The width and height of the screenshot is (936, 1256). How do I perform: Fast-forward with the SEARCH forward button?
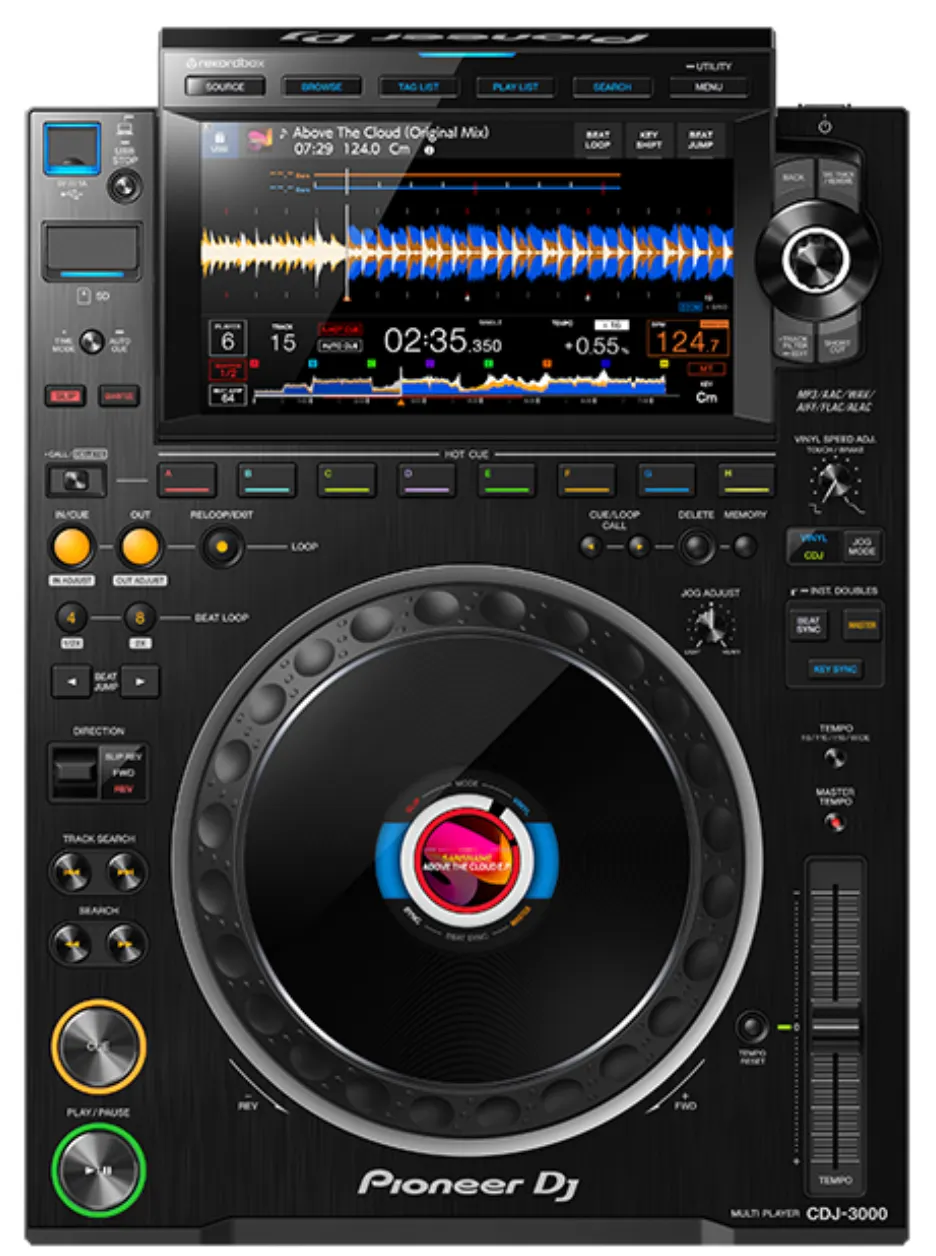pos(127,943)
